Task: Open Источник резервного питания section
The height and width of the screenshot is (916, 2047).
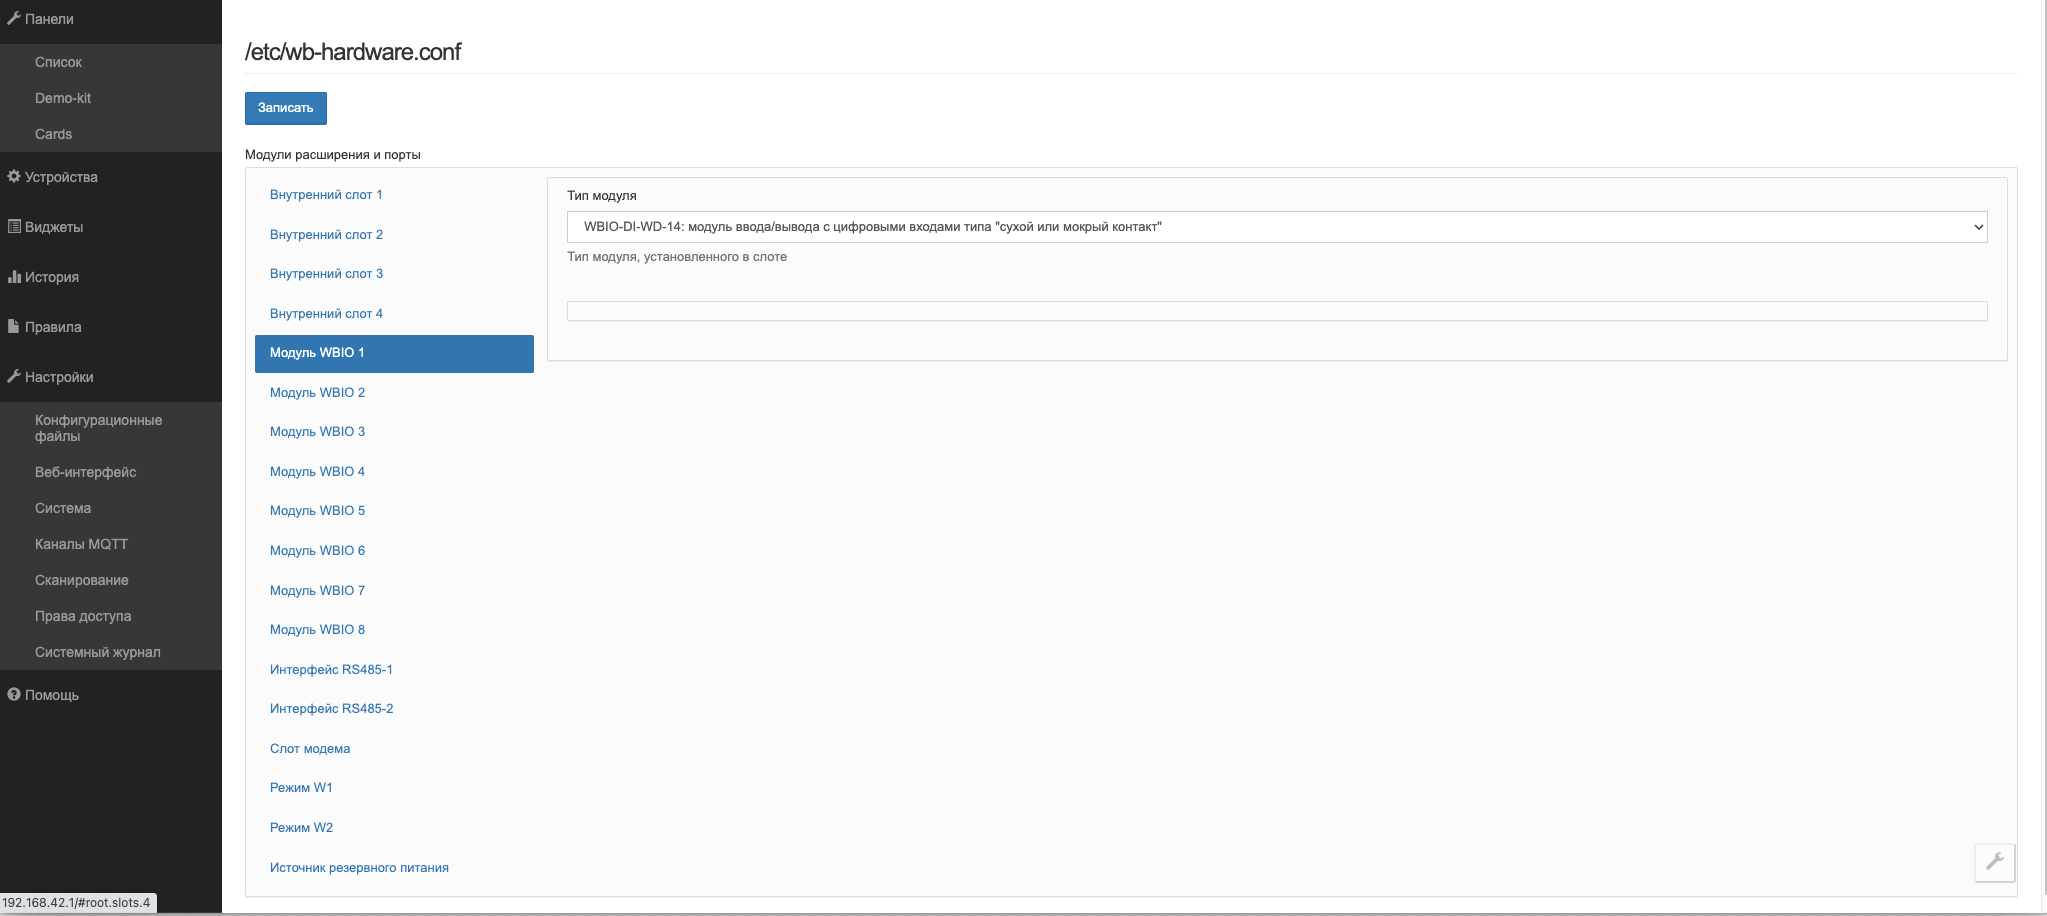Action: click(359, 868)
